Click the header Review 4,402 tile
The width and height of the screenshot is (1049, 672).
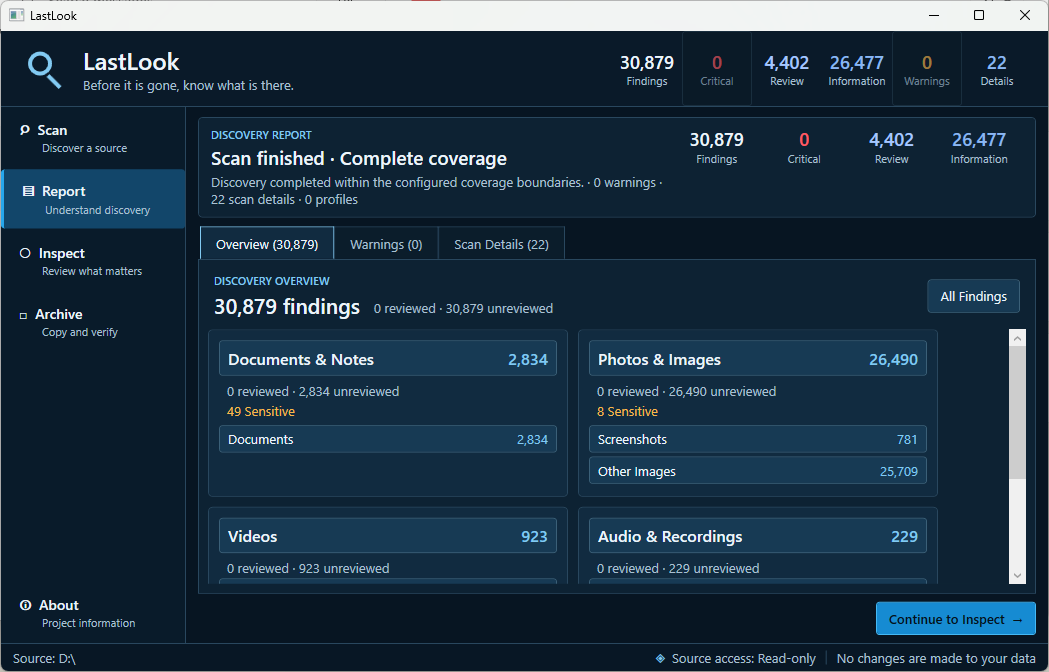pos(787,70)
